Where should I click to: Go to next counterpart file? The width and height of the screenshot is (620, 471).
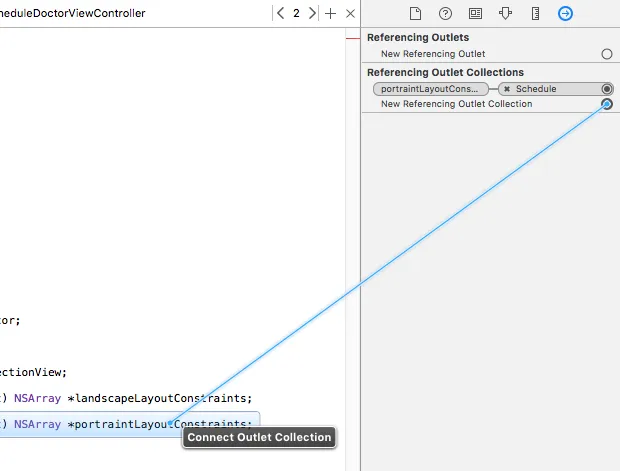[x=312, y=13]
